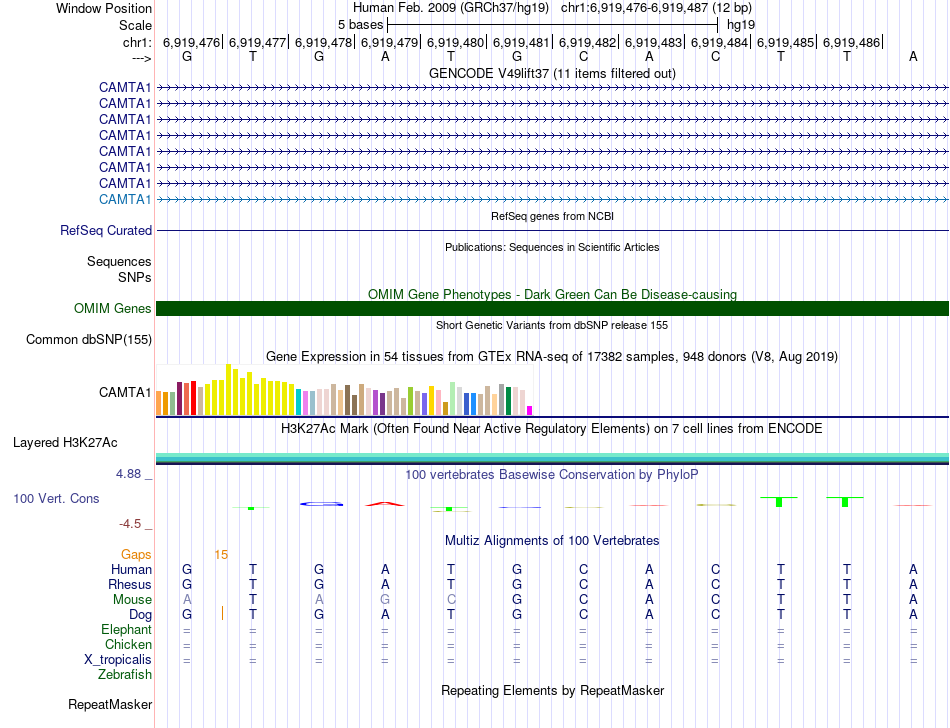Select the Sequences label of Publications track
This screenshot has width=950, height=728.
click(119, 262)
